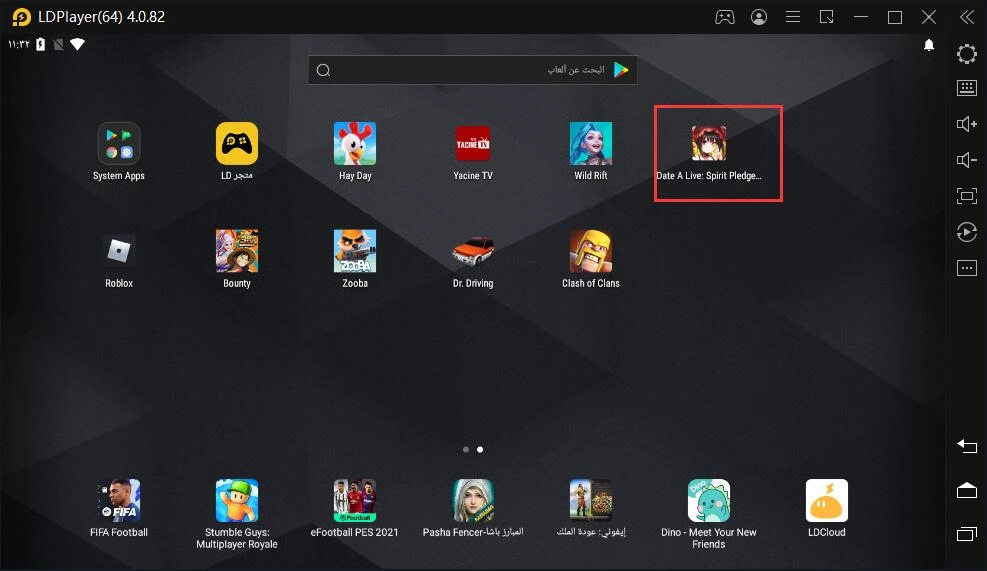Image resolution: width=987 pixels, height=571 pixels.
Task: Collapse the sidebar with double-arrow
Action: (967, 17)
